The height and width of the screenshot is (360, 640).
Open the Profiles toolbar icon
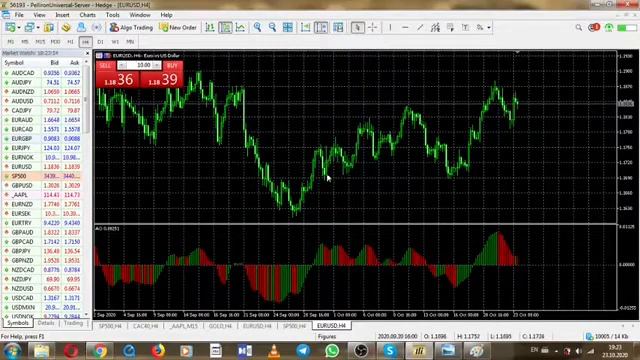tap(29, 27)
